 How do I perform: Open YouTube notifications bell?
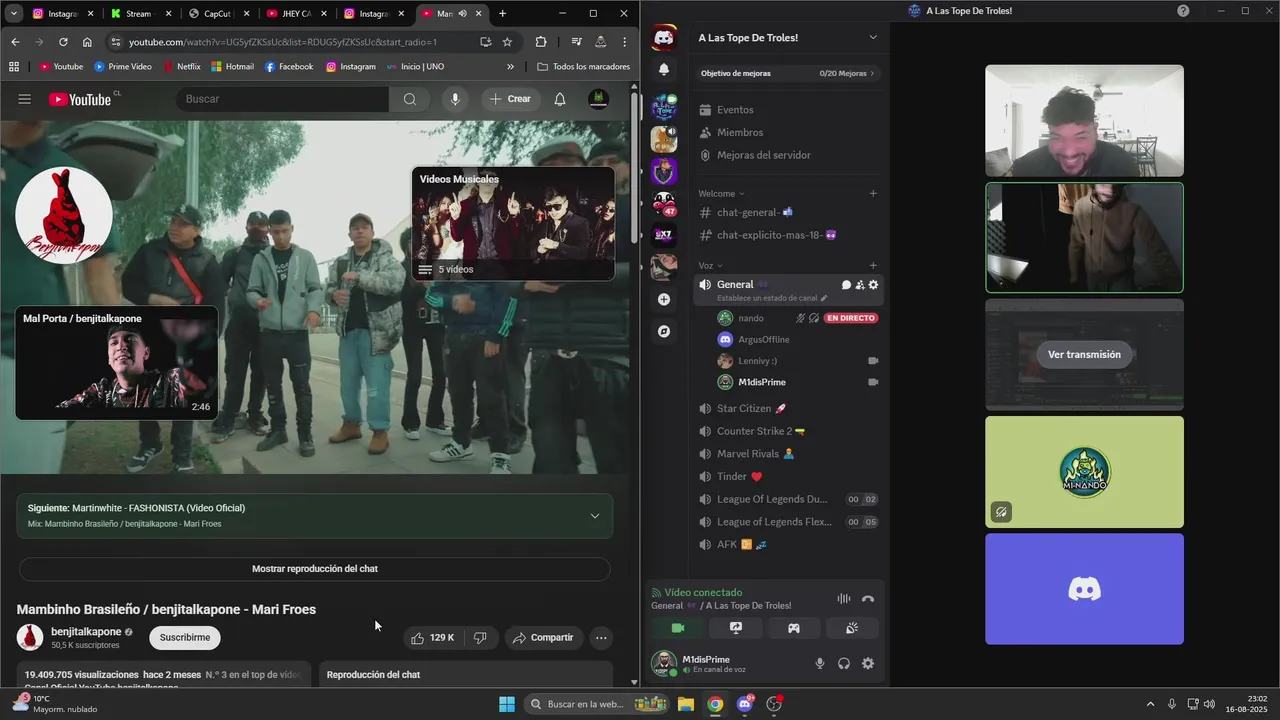coord(560,99)
